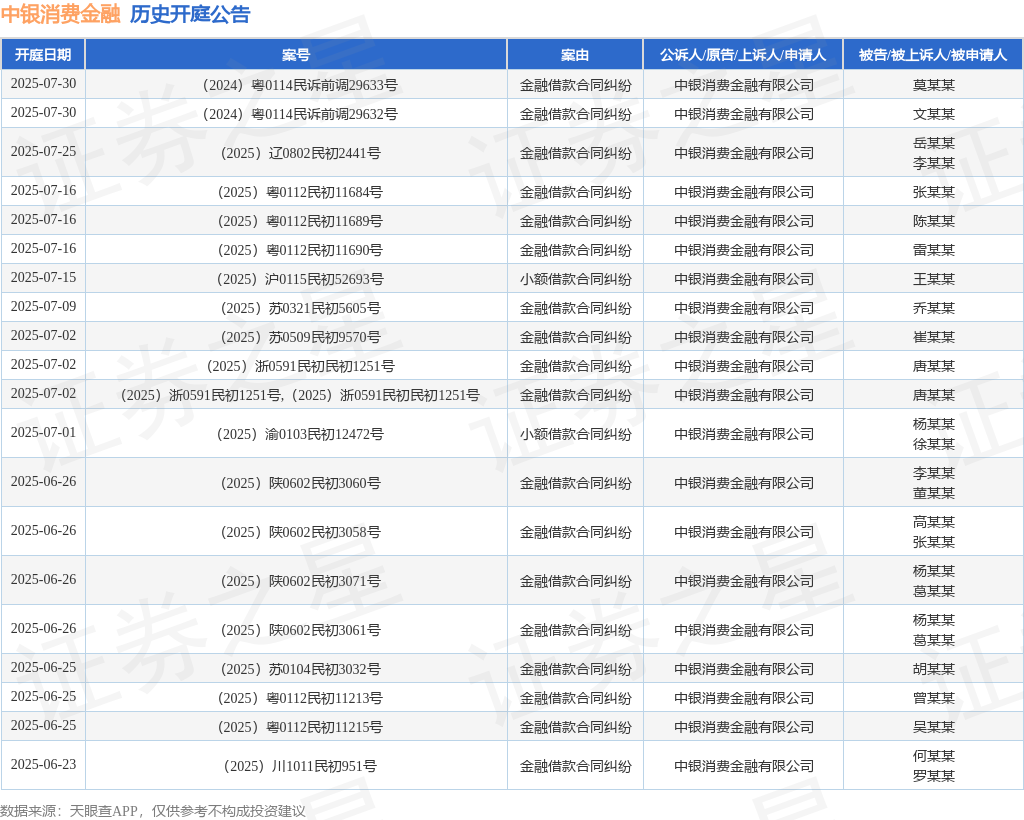Select case number 陕0602民初3061号

point(300,630)
